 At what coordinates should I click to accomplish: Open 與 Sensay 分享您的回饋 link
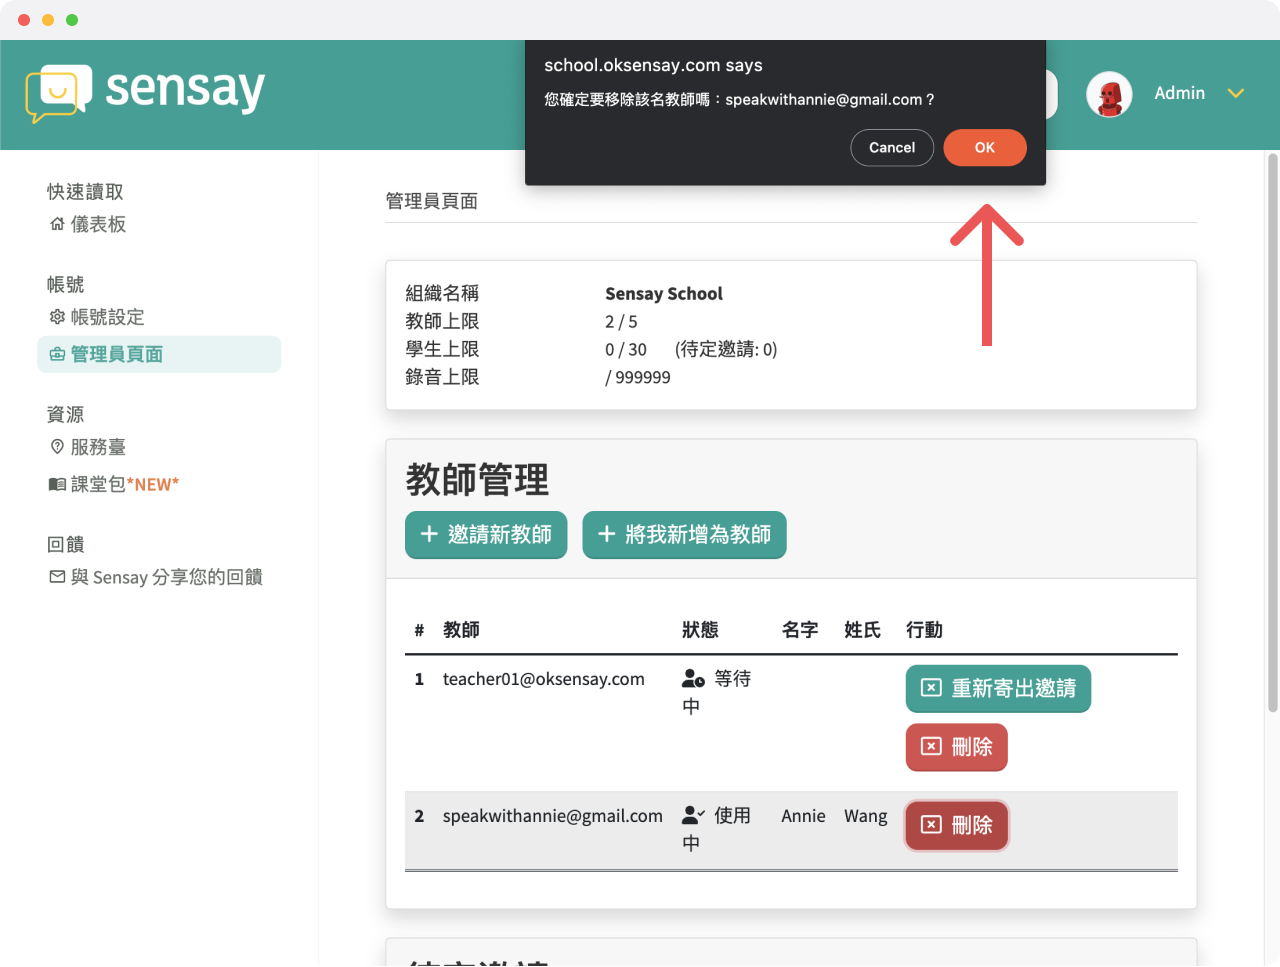coord(156,577)
